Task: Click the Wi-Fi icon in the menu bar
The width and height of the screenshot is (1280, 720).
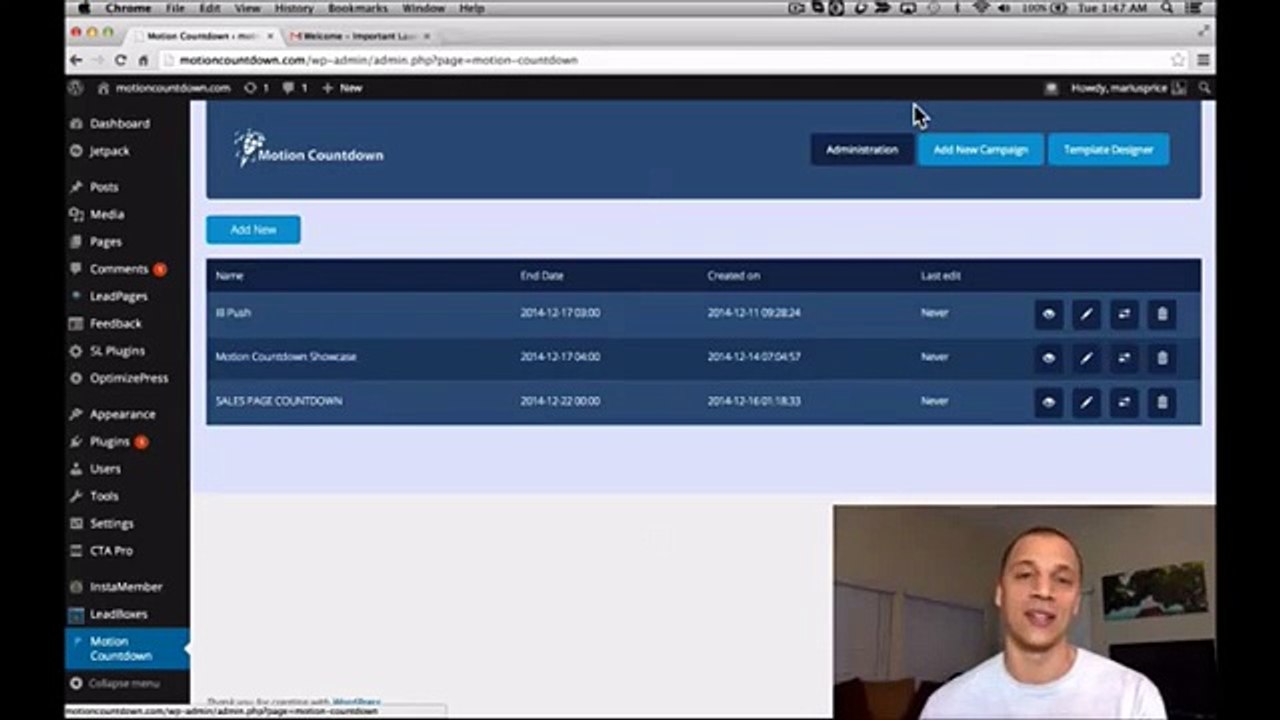Action: (981, 8)
